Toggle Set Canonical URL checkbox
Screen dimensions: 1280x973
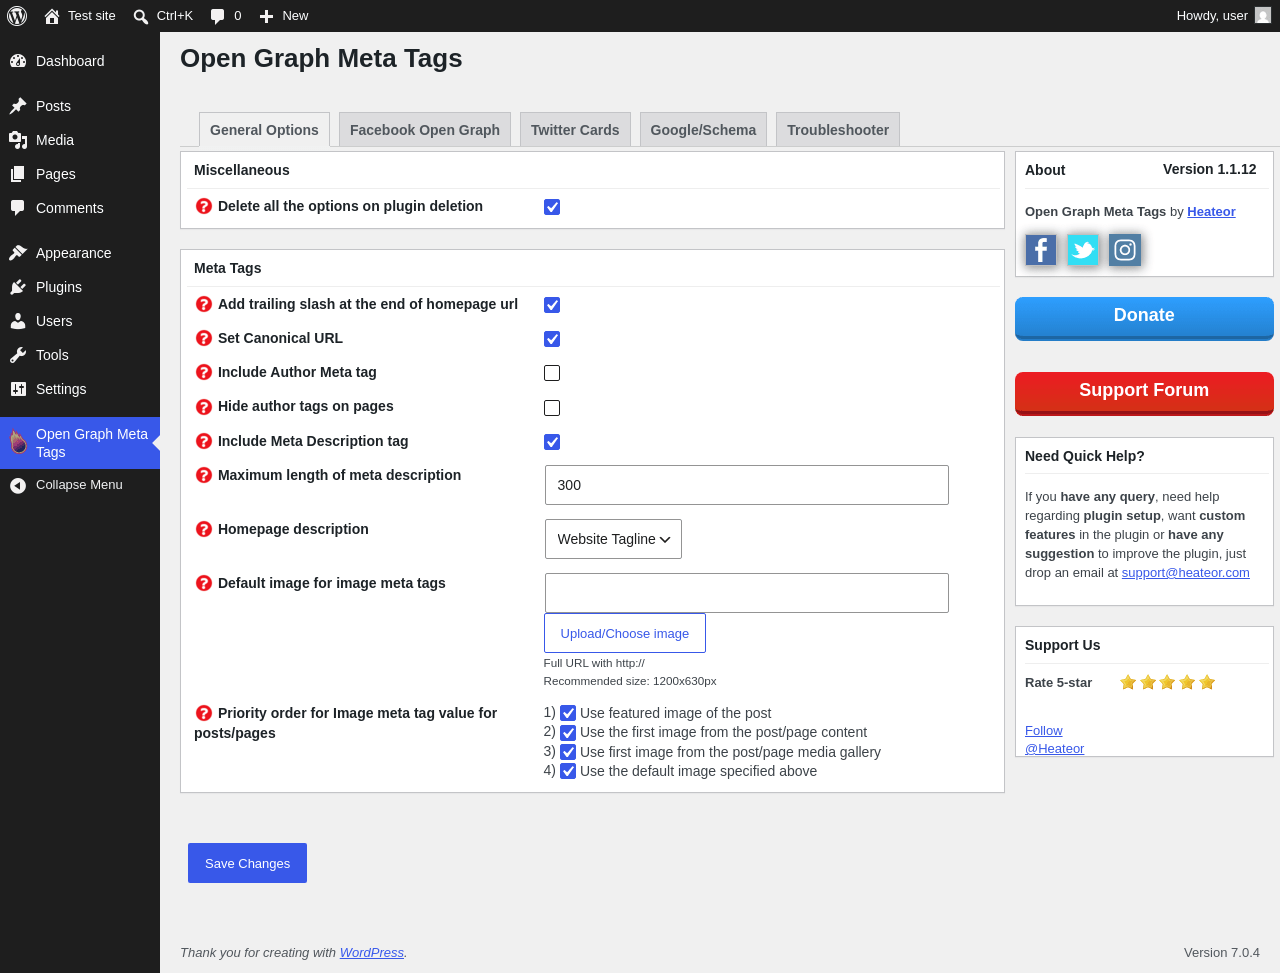coord(552,339)
